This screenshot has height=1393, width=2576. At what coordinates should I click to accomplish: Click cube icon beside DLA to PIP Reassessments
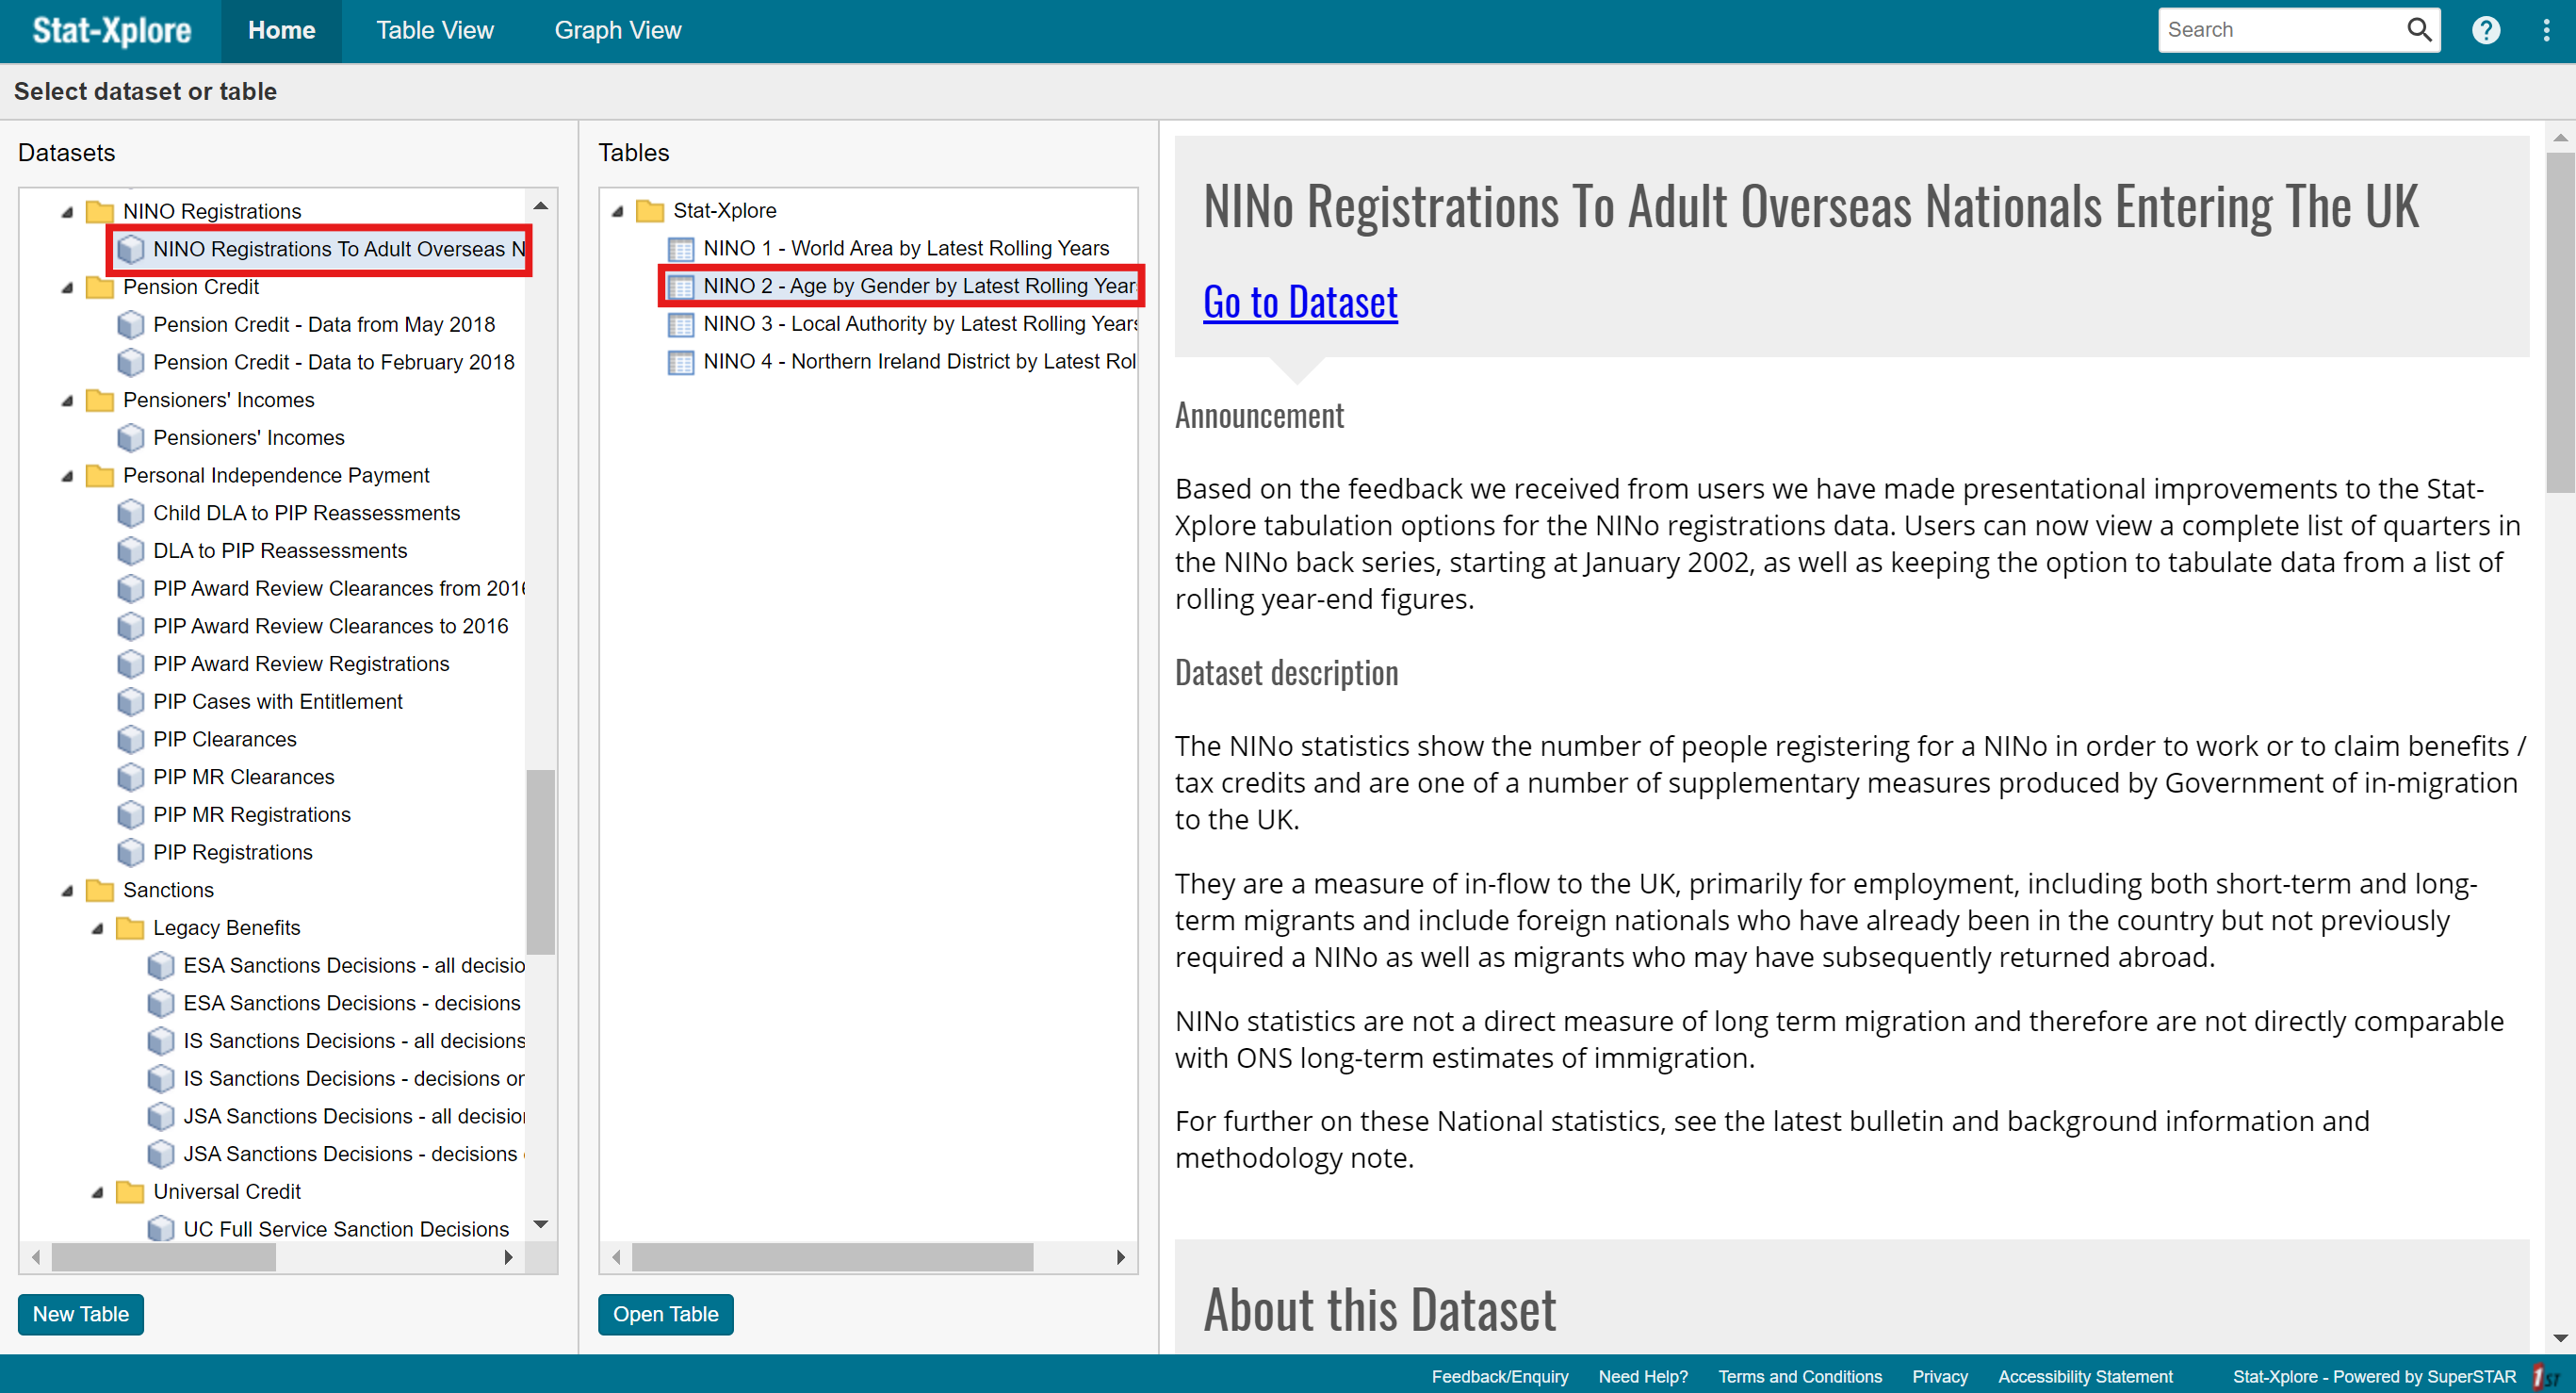[x=130, y=551]
